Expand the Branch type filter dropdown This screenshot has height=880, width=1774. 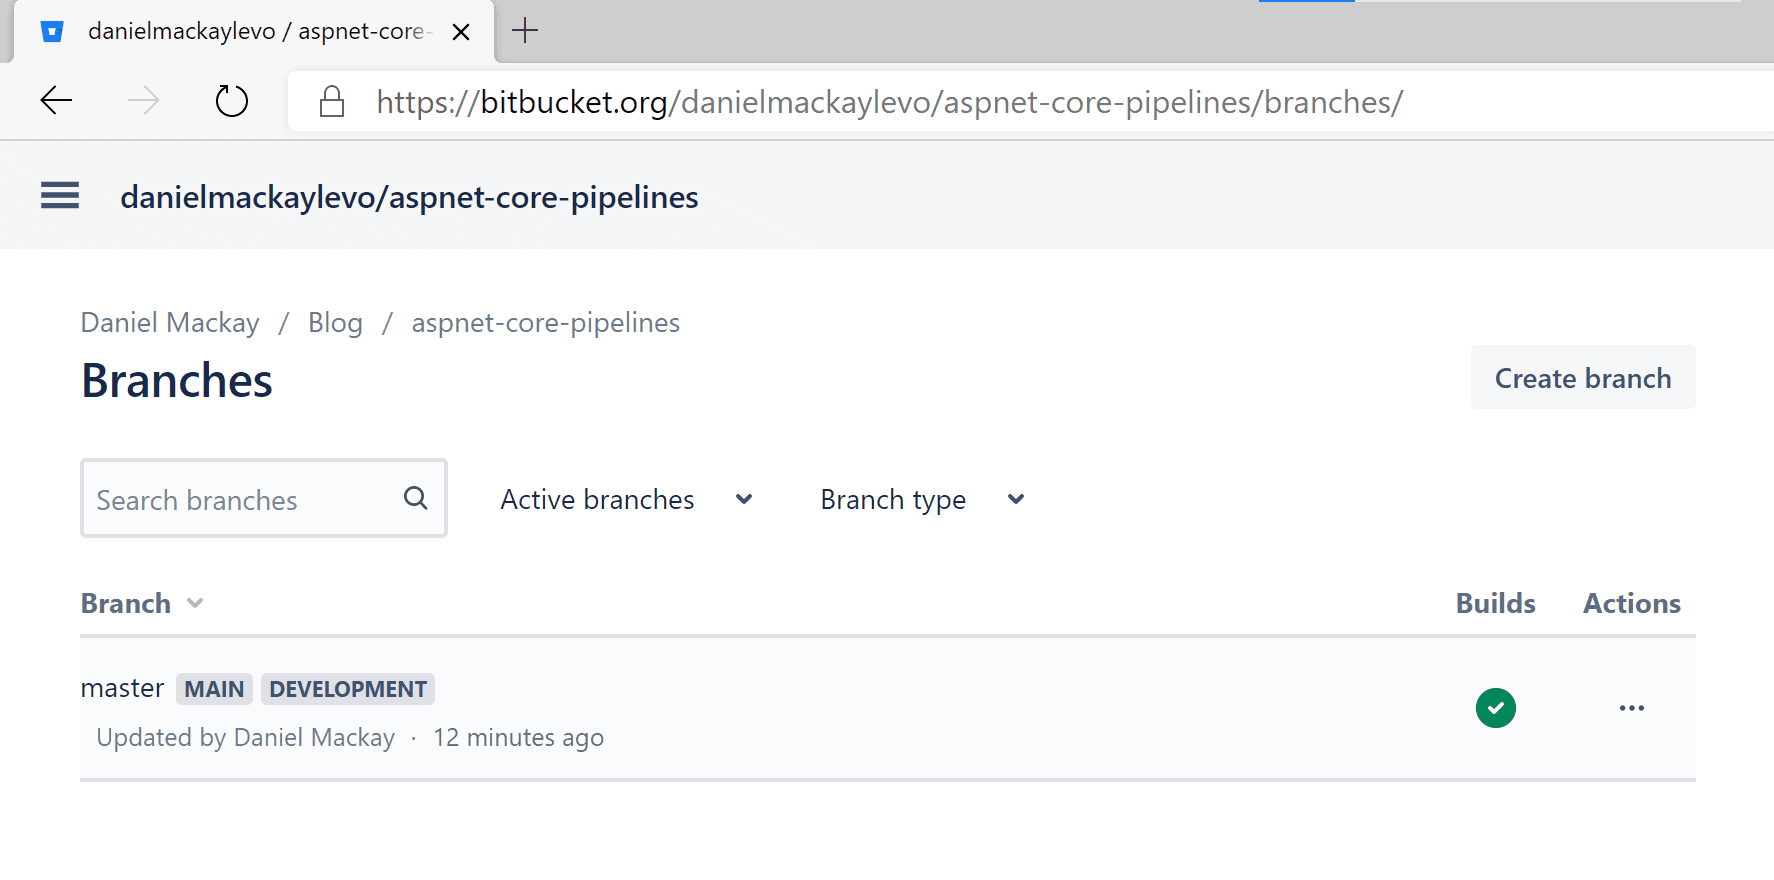[x=922, y=499]
